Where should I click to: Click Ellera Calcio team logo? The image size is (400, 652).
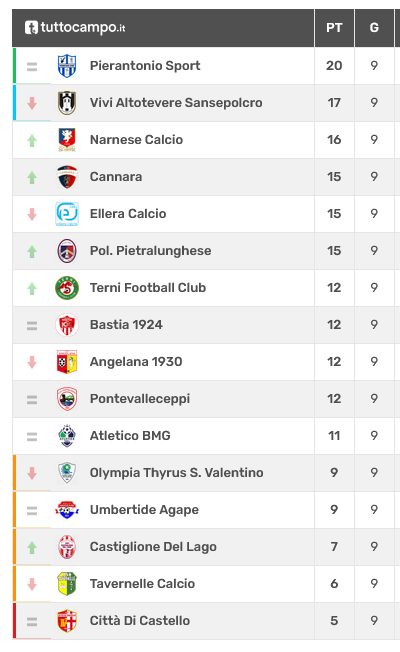[x=67, y=214]
